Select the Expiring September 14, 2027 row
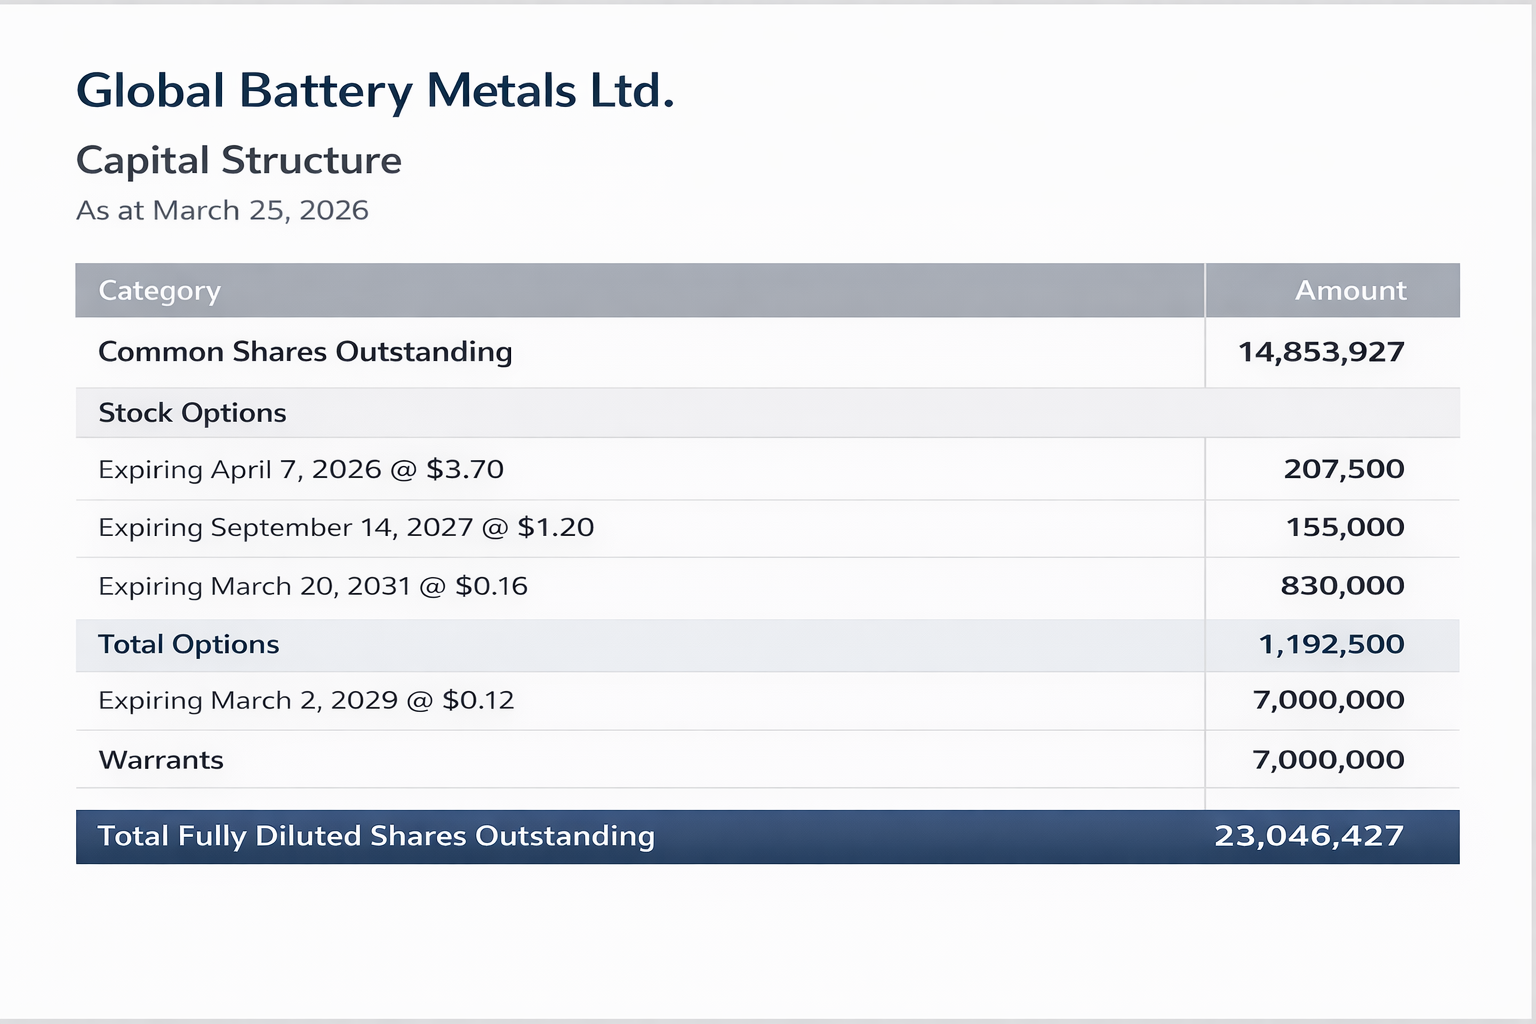Viewport: 1536px width, 1024px height. click(346, 527)
